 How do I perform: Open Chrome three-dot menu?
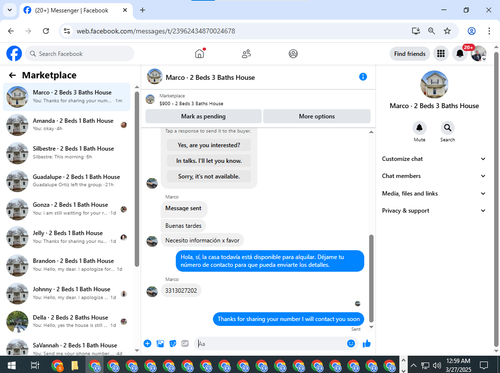pos(489,31)
